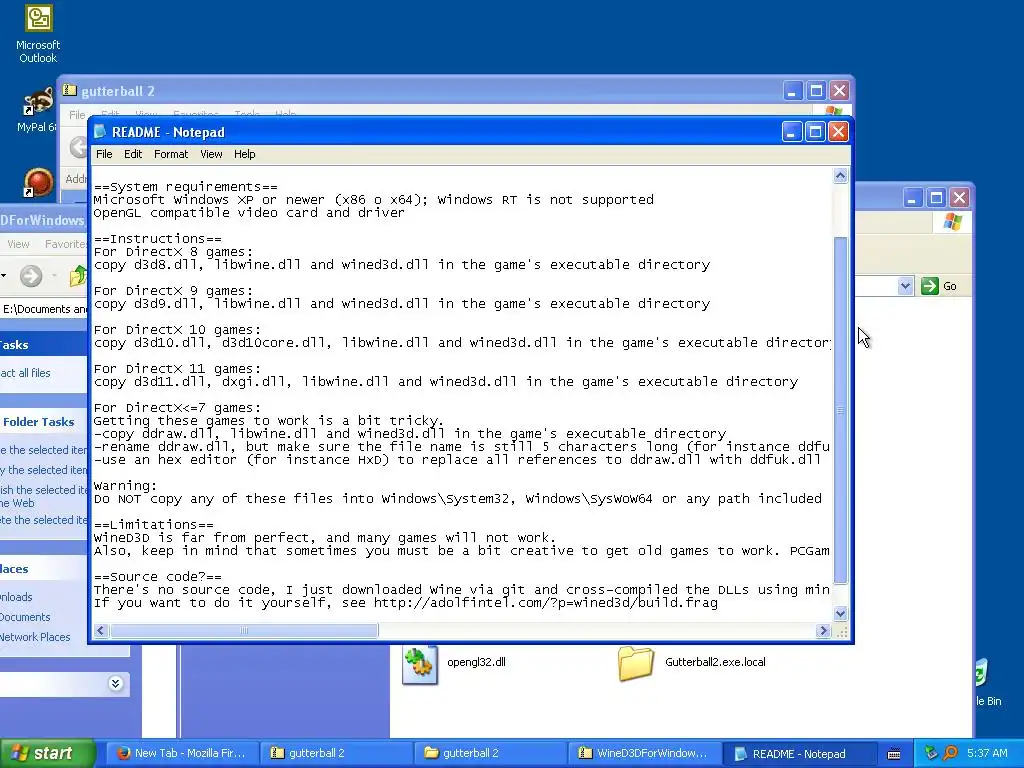Click the Windows flag logo in Explorer window
The height and width of the screenshot is (768, 1024).
click(x=952, y=222)
